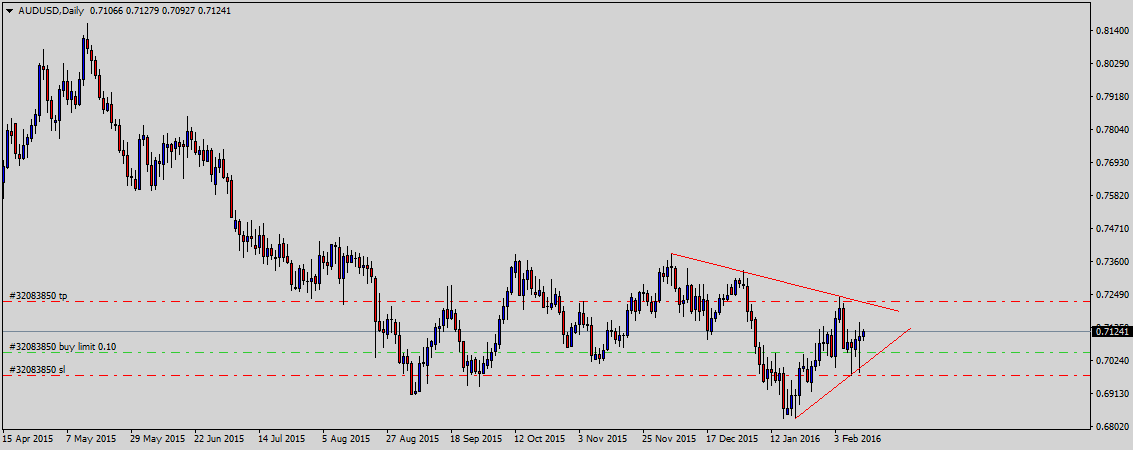Viewport: 1133px width, 450px height.
Task: Select the #32083850 buy limit 0.10 label
Action: [x=62, y=346]
